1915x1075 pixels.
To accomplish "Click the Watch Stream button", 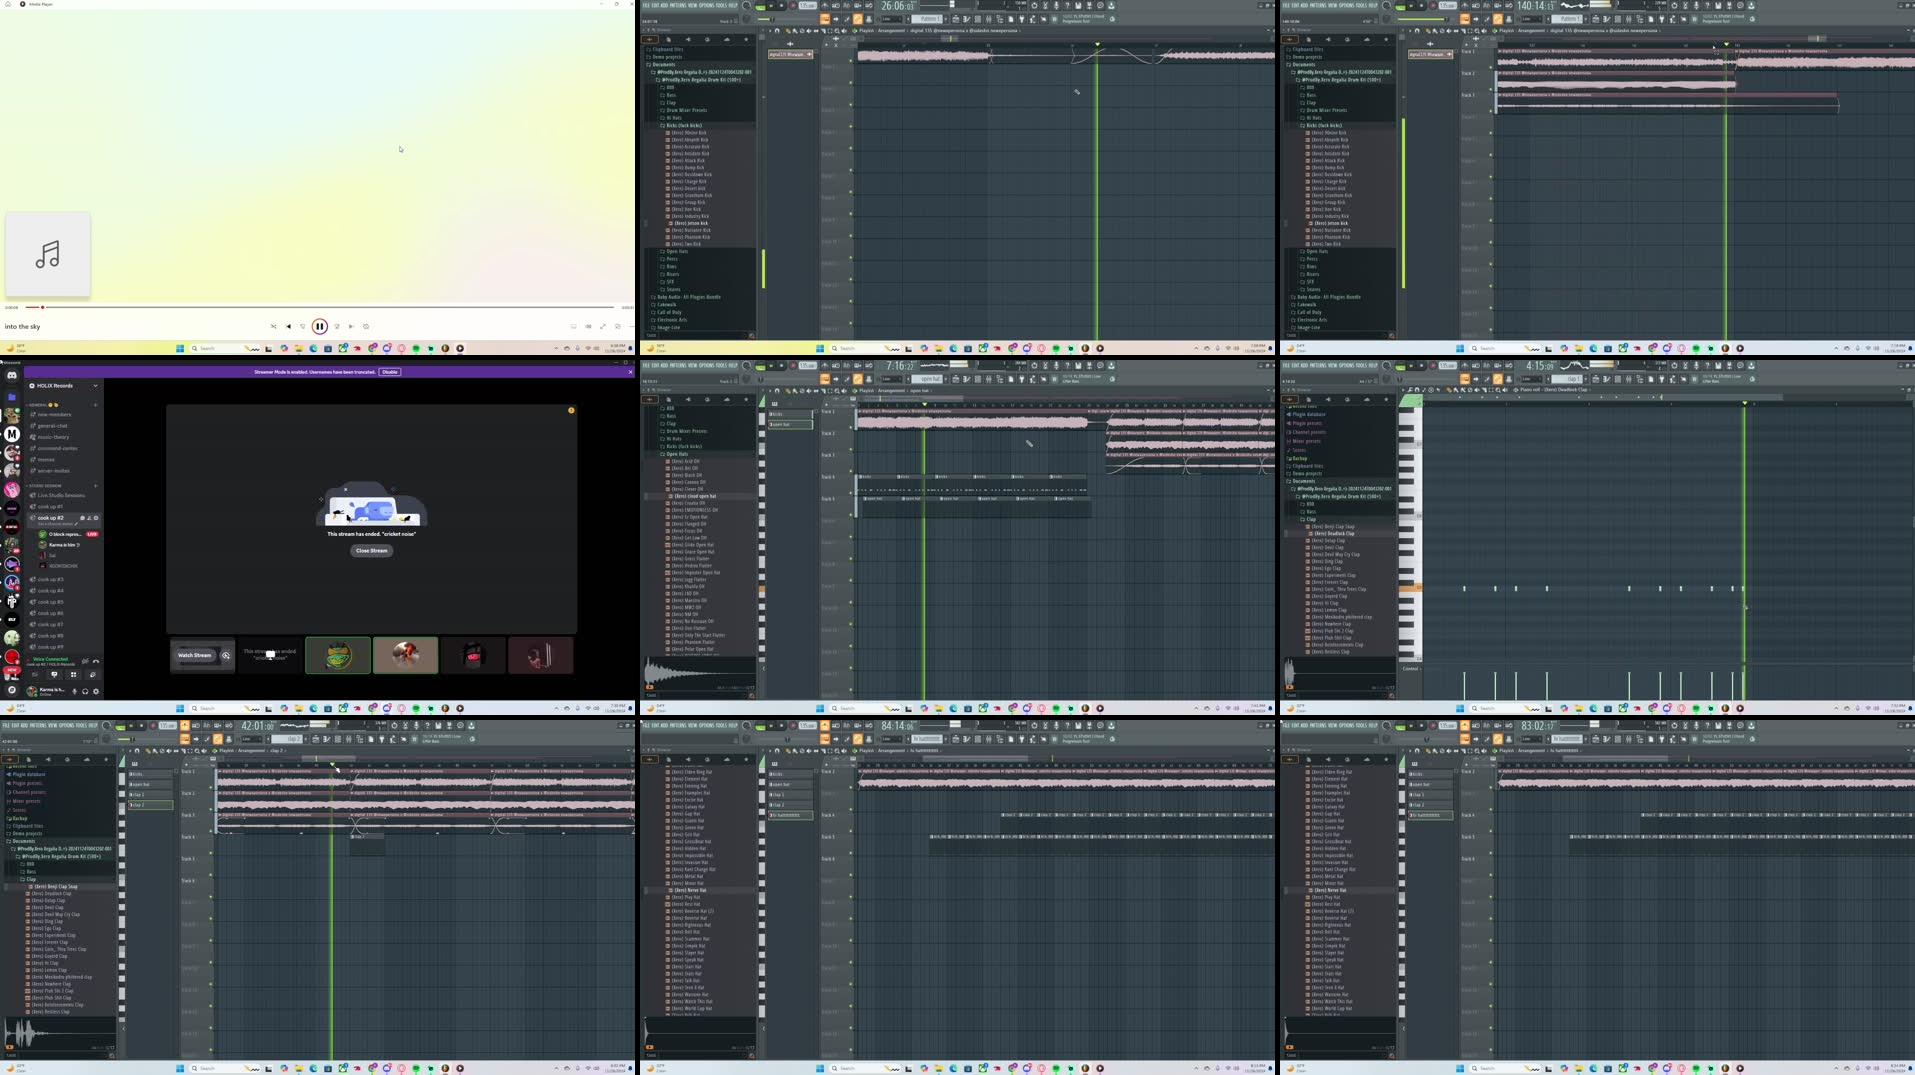I will coord(195,656).
